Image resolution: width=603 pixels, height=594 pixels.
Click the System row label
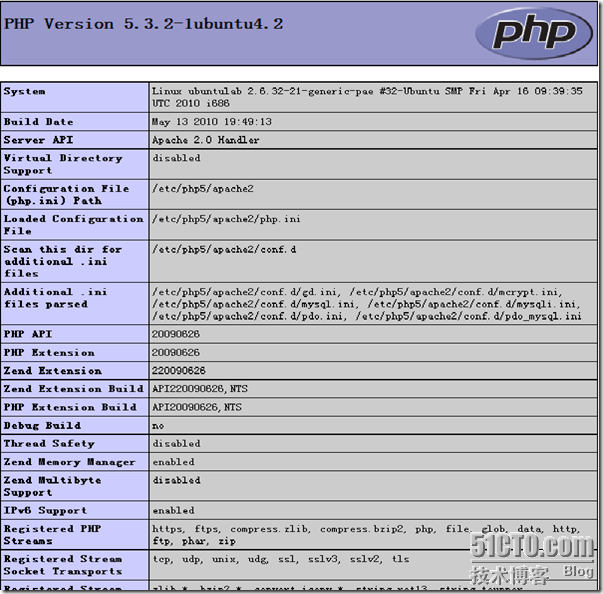[x=24, y=92]
